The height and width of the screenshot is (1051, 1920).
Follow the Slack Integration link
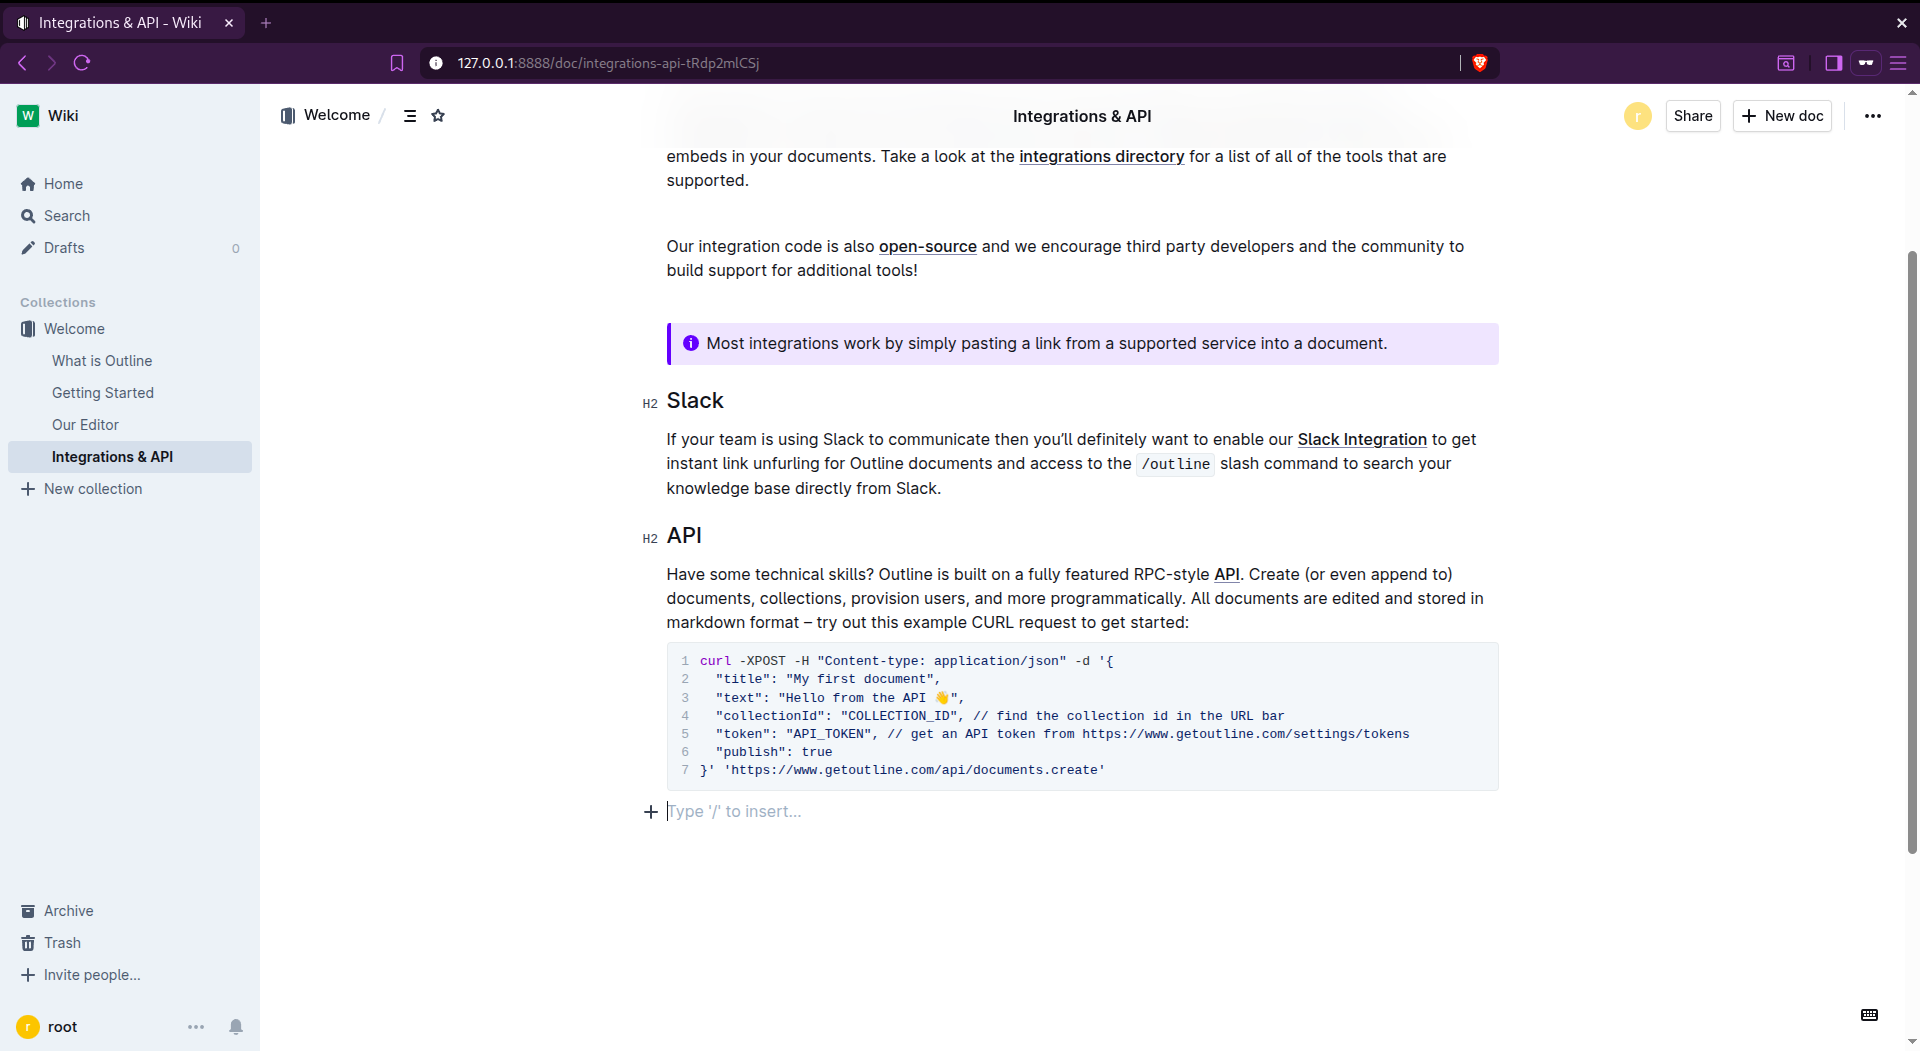coord(1362,440)
